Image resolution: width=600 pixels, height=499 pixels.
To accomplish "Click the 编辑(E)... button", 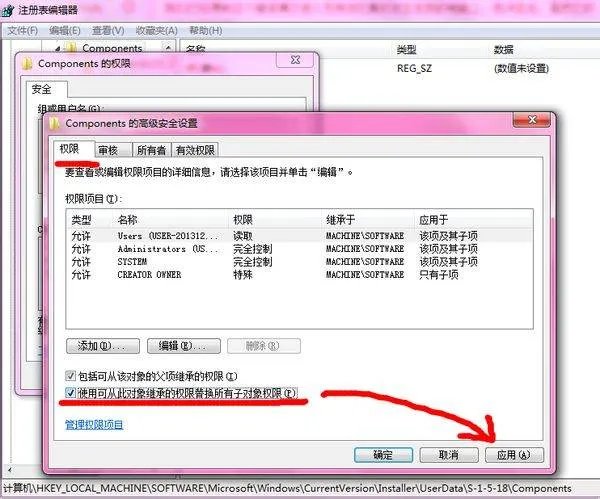I will tap(184, 346).
